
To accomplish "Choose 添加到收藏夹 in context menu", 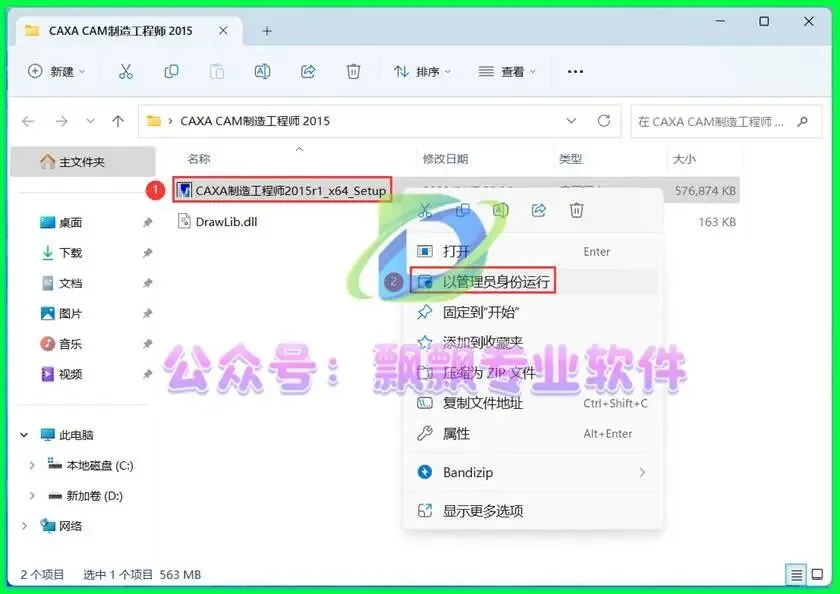I will pos(532,342).
